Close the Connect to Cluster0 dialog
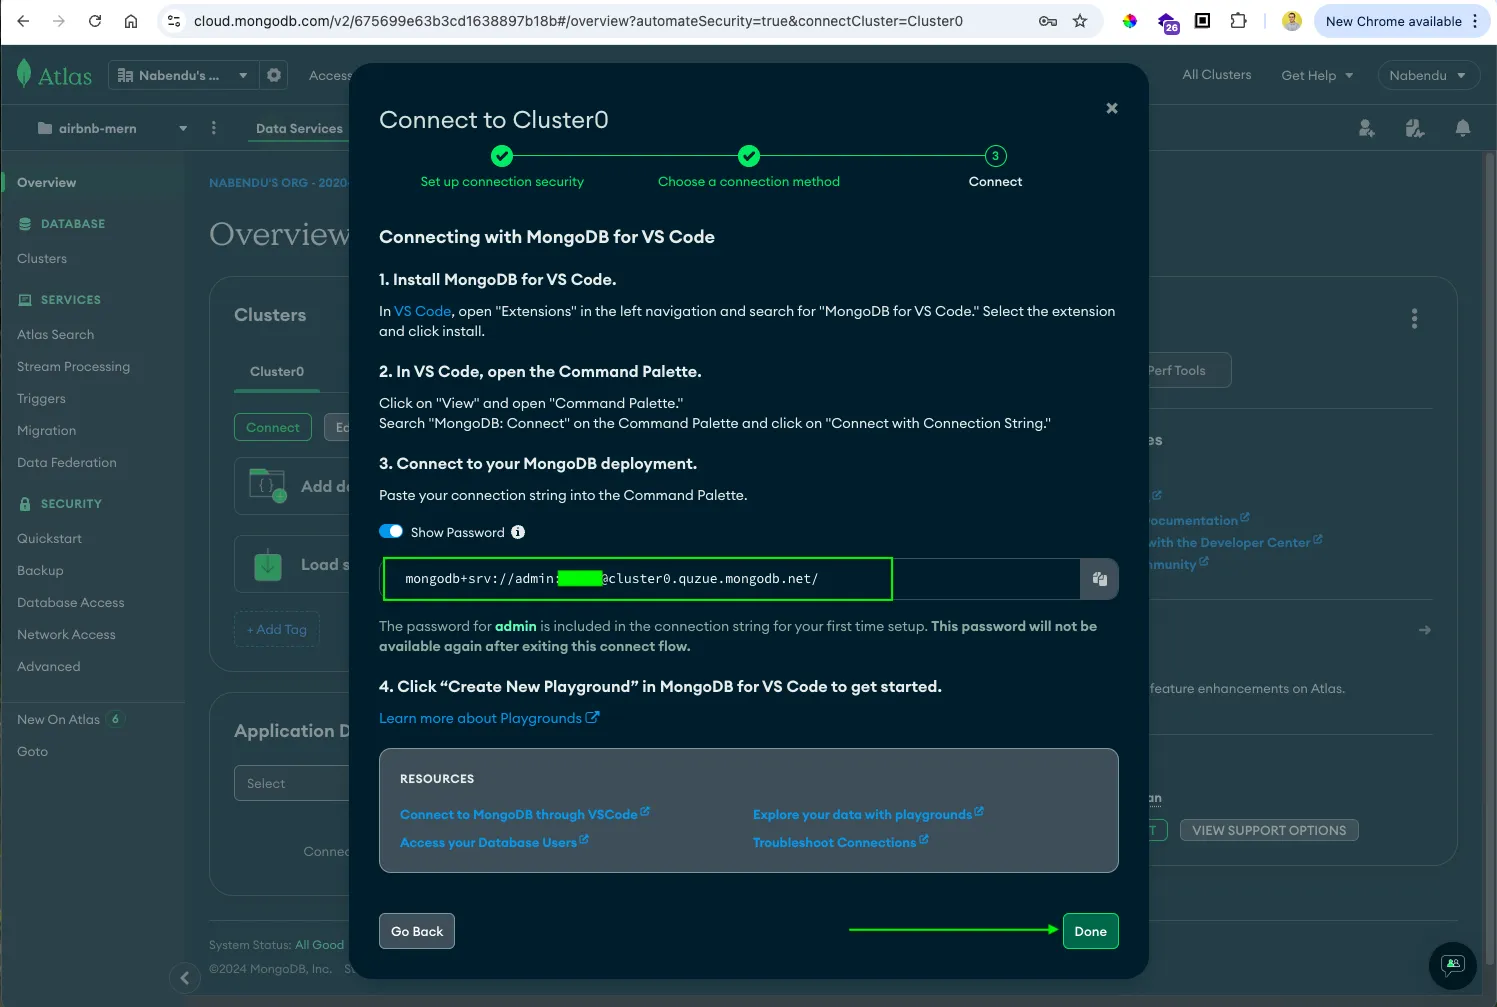1497x1007 pixels. 1112,108
